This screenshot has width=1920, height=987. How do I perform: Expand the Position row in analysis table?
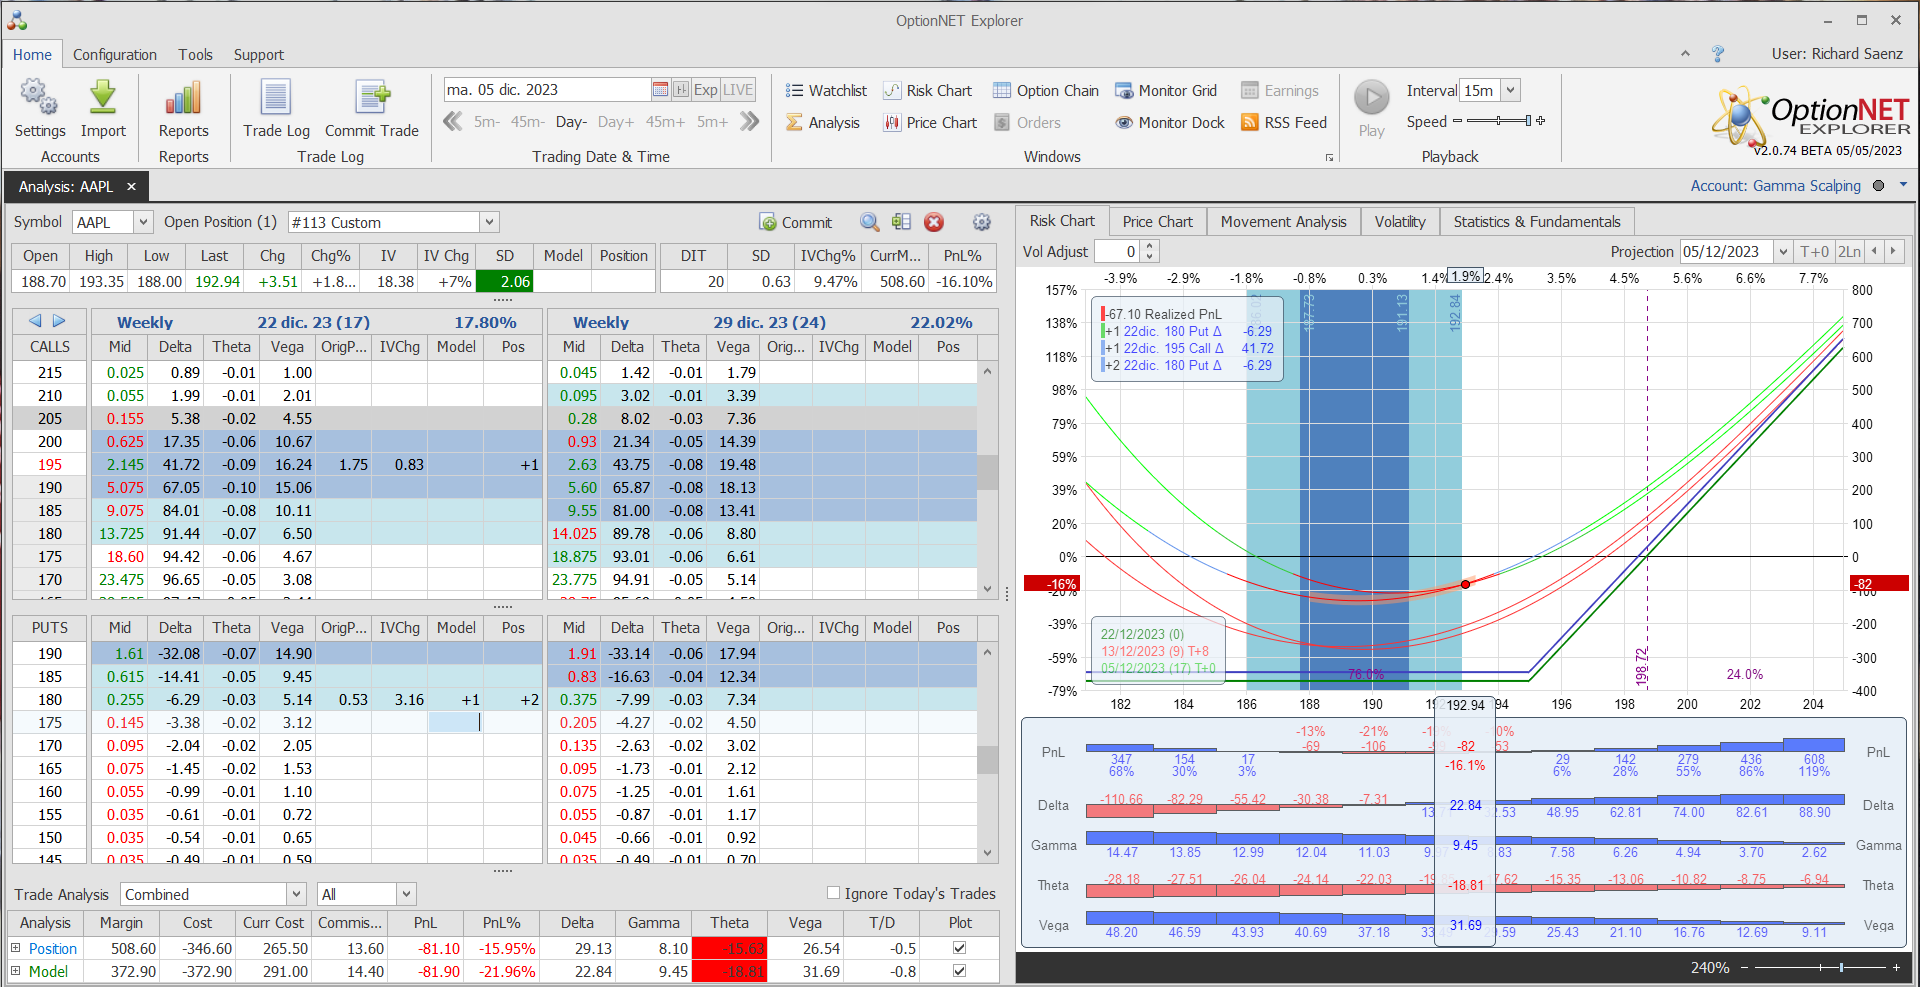coord(16,948)
